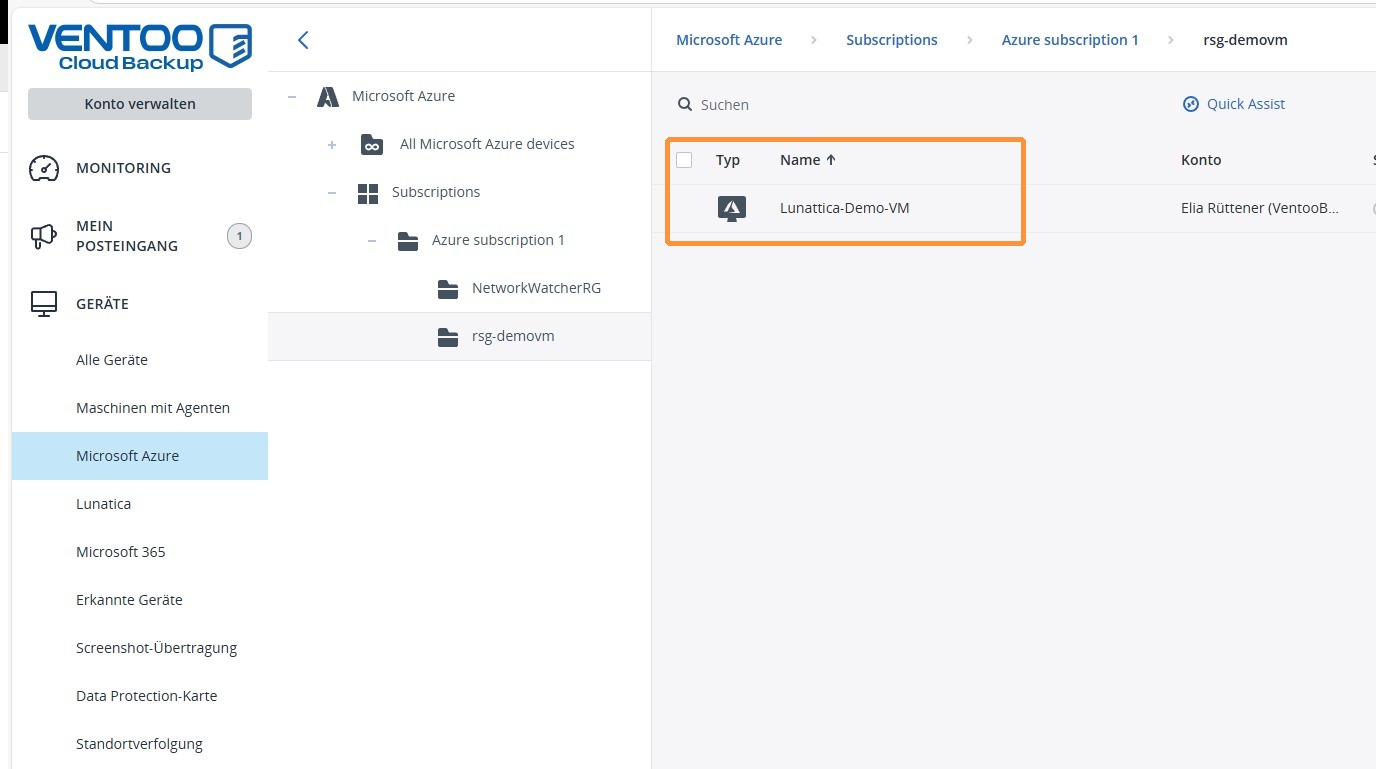Screen dimensions: 1376x769
Task: Click the inbox notification badge showing 1
Action: (239, 237)
